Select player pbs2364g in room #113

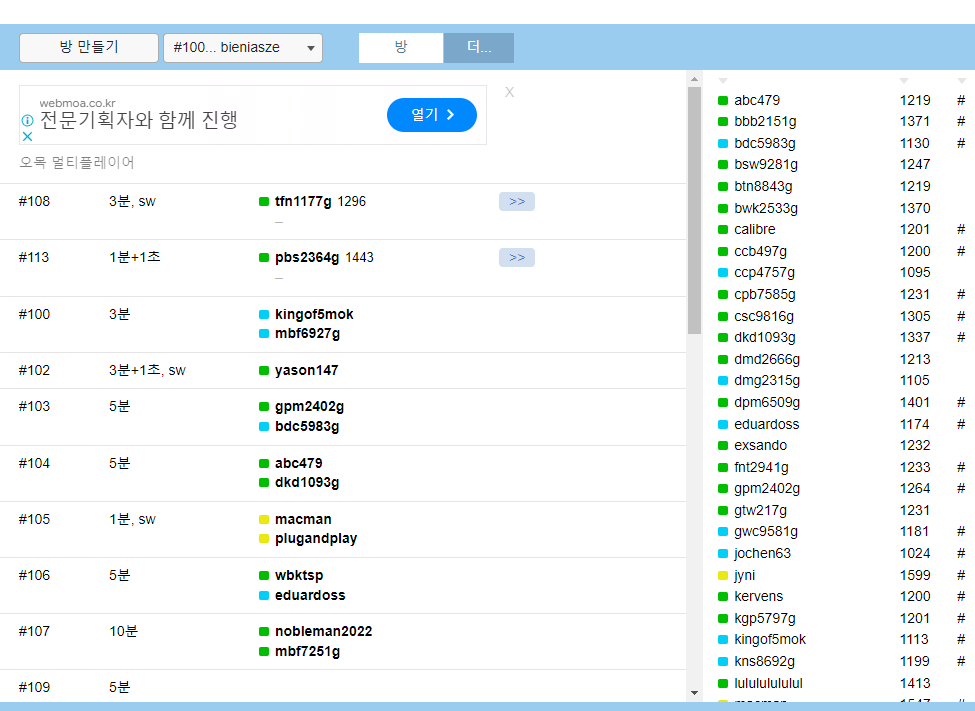point(307,258)
